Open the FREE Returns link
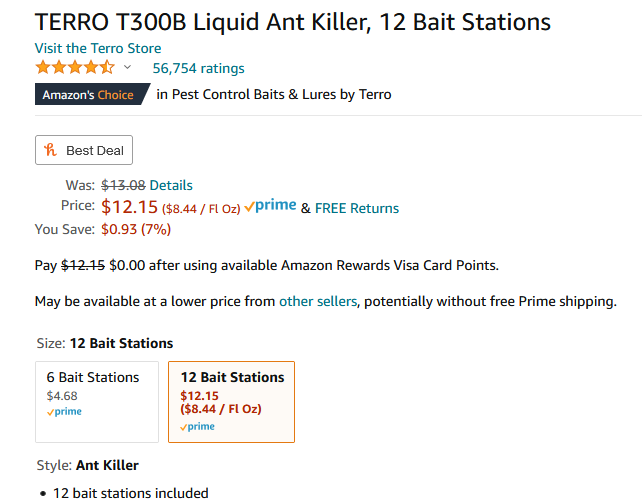The height and width of the screenshot is (499, 642). 357,208
